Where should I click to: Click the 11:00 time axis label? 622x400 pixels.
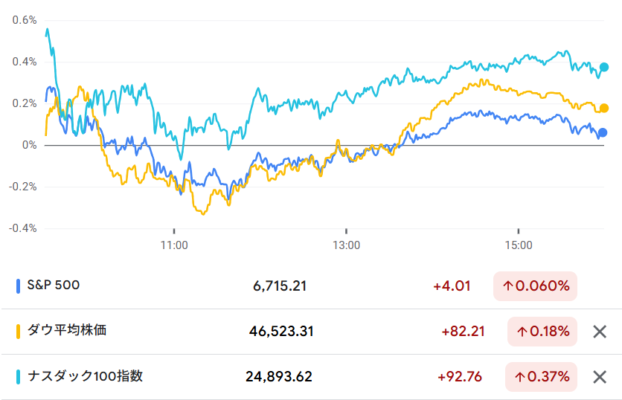174,243
